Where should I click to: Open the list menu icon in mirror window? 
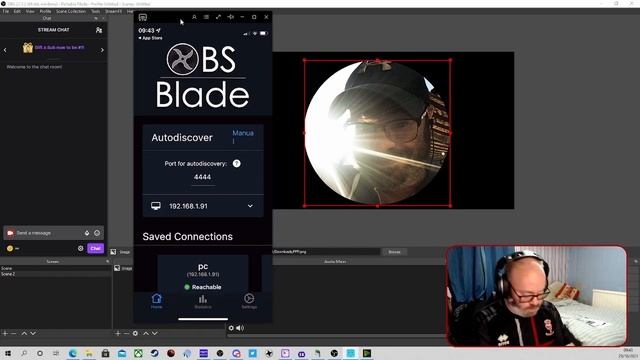(206, 17)
